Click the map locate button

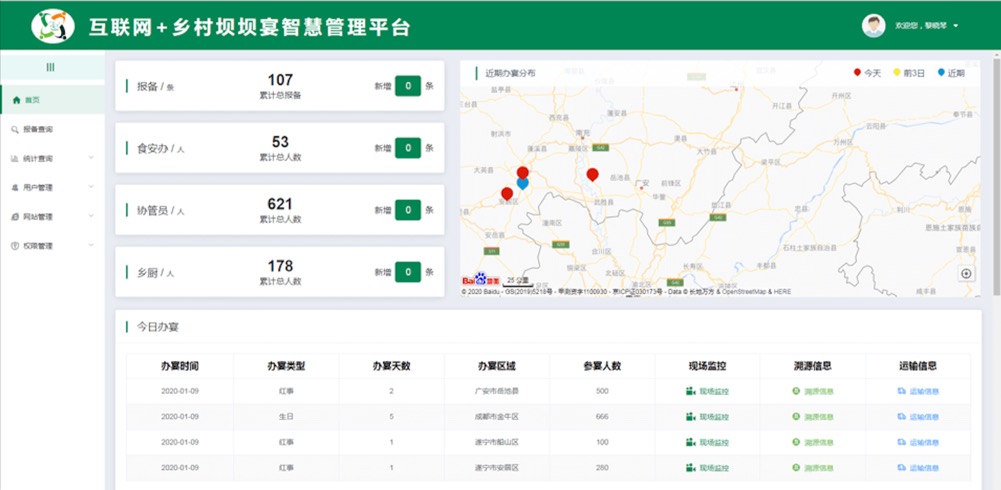966,273
